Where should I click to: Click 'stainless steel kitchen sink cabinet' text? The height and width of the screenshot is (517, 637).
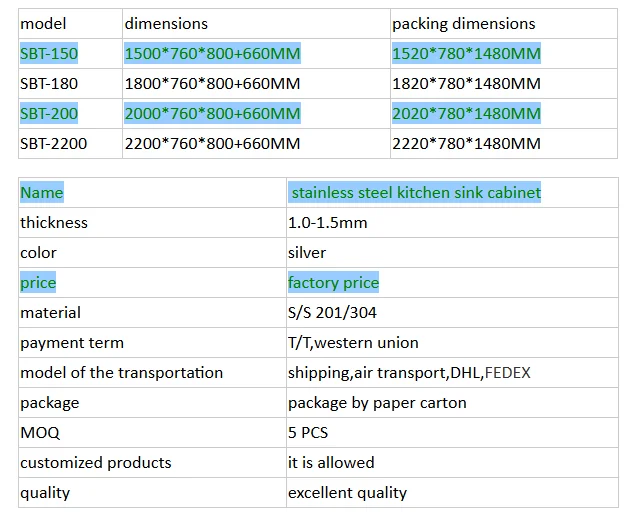416,193
